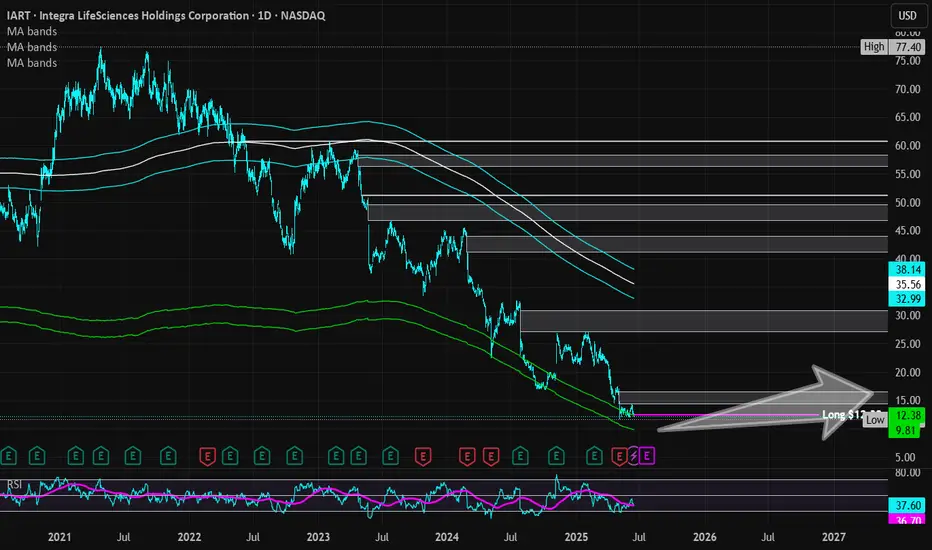This screenshot has height=550, width=932.
Task: Click the cyan 37.60 RSI value label
Action: pyautogui.click(x=907, y=505)
